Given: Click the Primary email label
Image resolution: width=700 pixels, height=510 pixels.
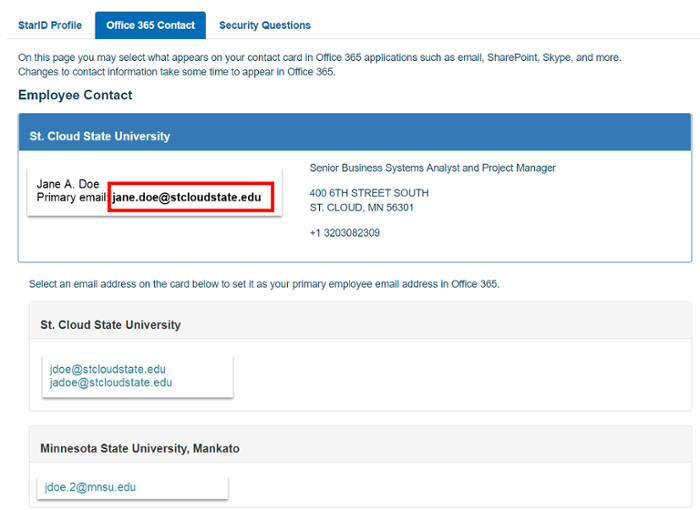Looking at the screenshot, I should tap(72, 197).
